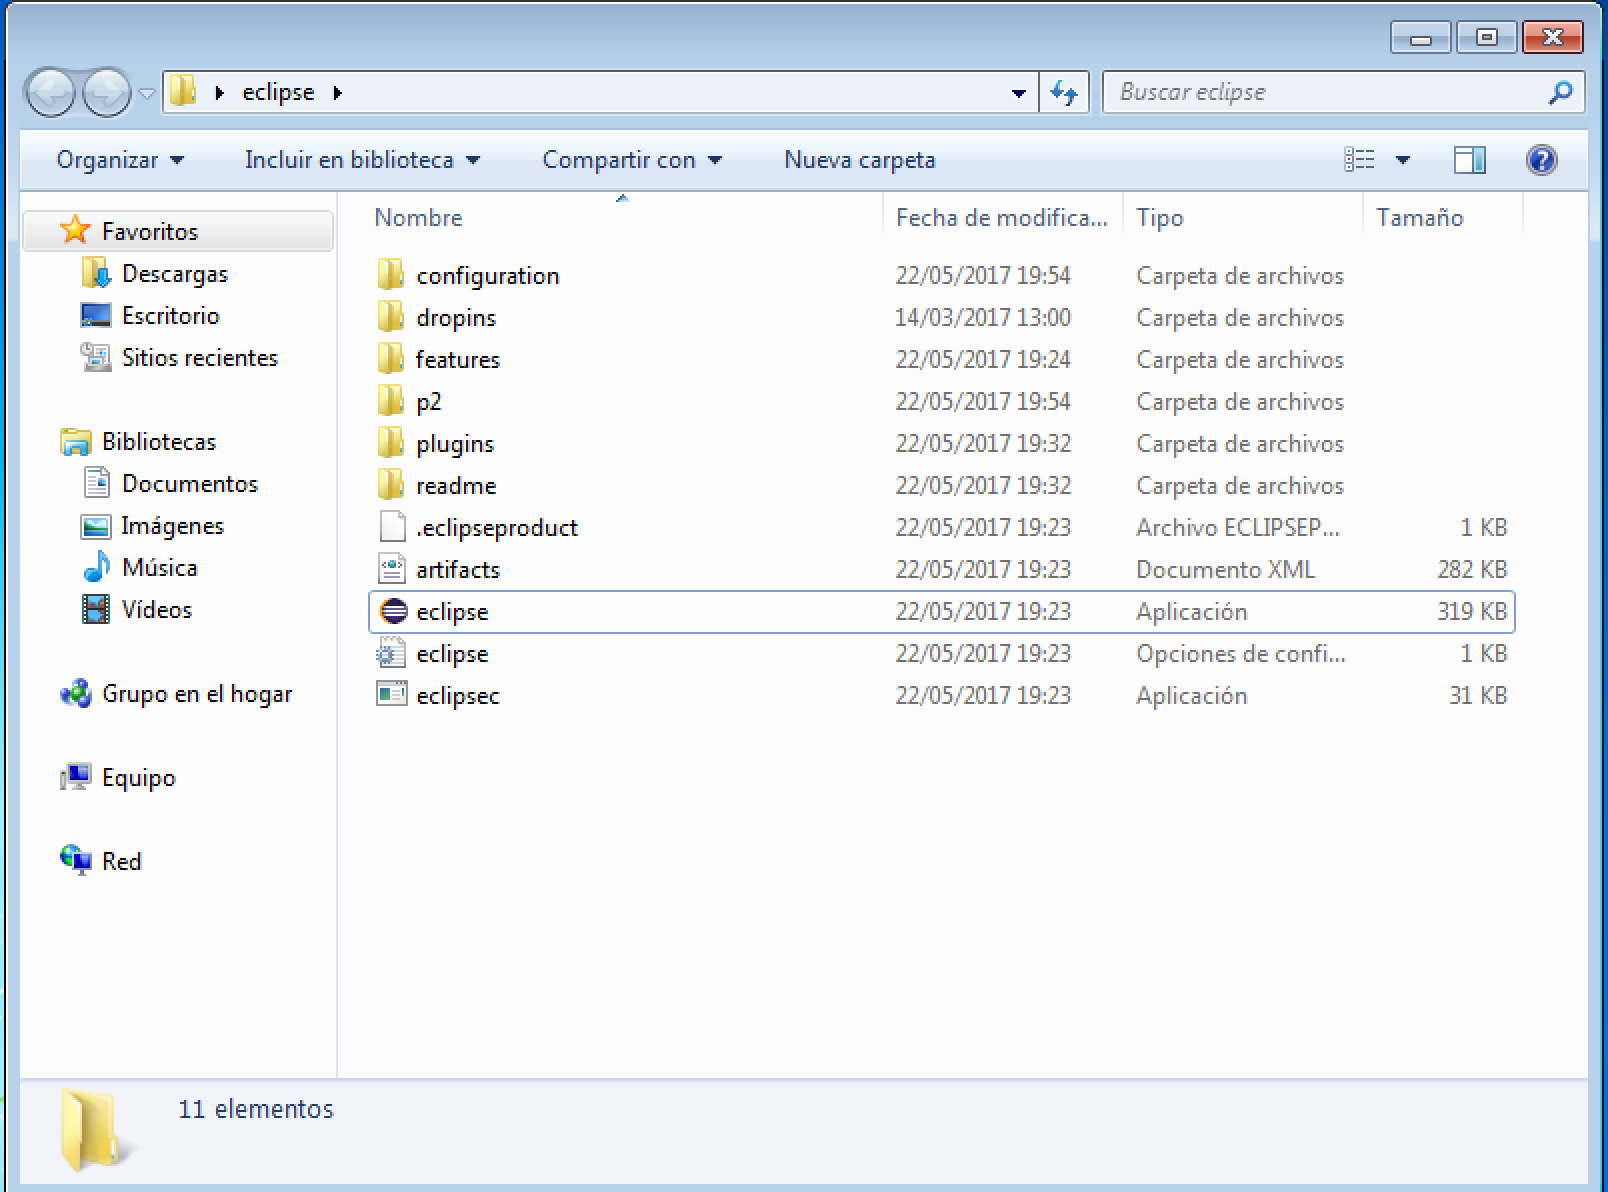Screen dimensions: 1608x1192
Task: Toggle sorting by the Nombre column
Action: (x=418, y=217)
